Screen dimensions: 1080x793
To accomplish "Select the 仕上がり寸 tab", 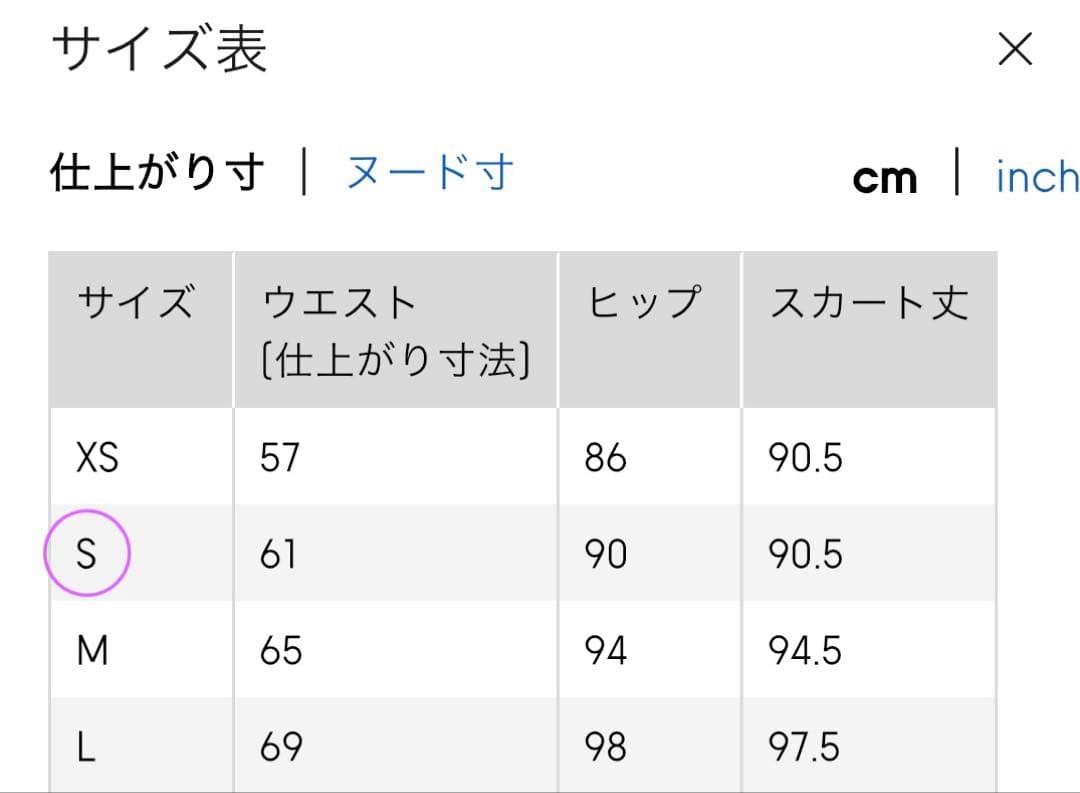I will pyautogui.click(x=157, y=173).
